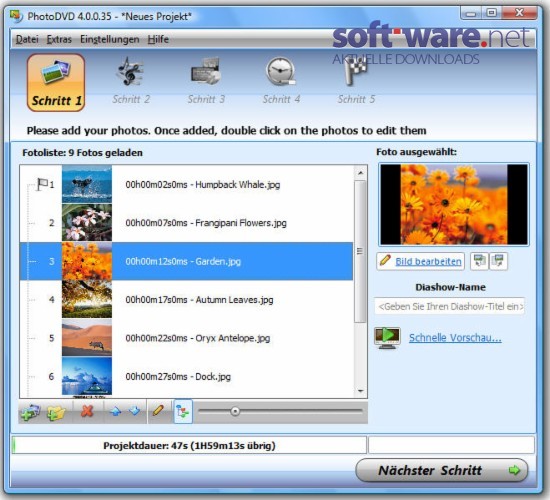Click the Nächster Schritt button
This screenshot has height=500, width=550.
(x=441, y=470)
